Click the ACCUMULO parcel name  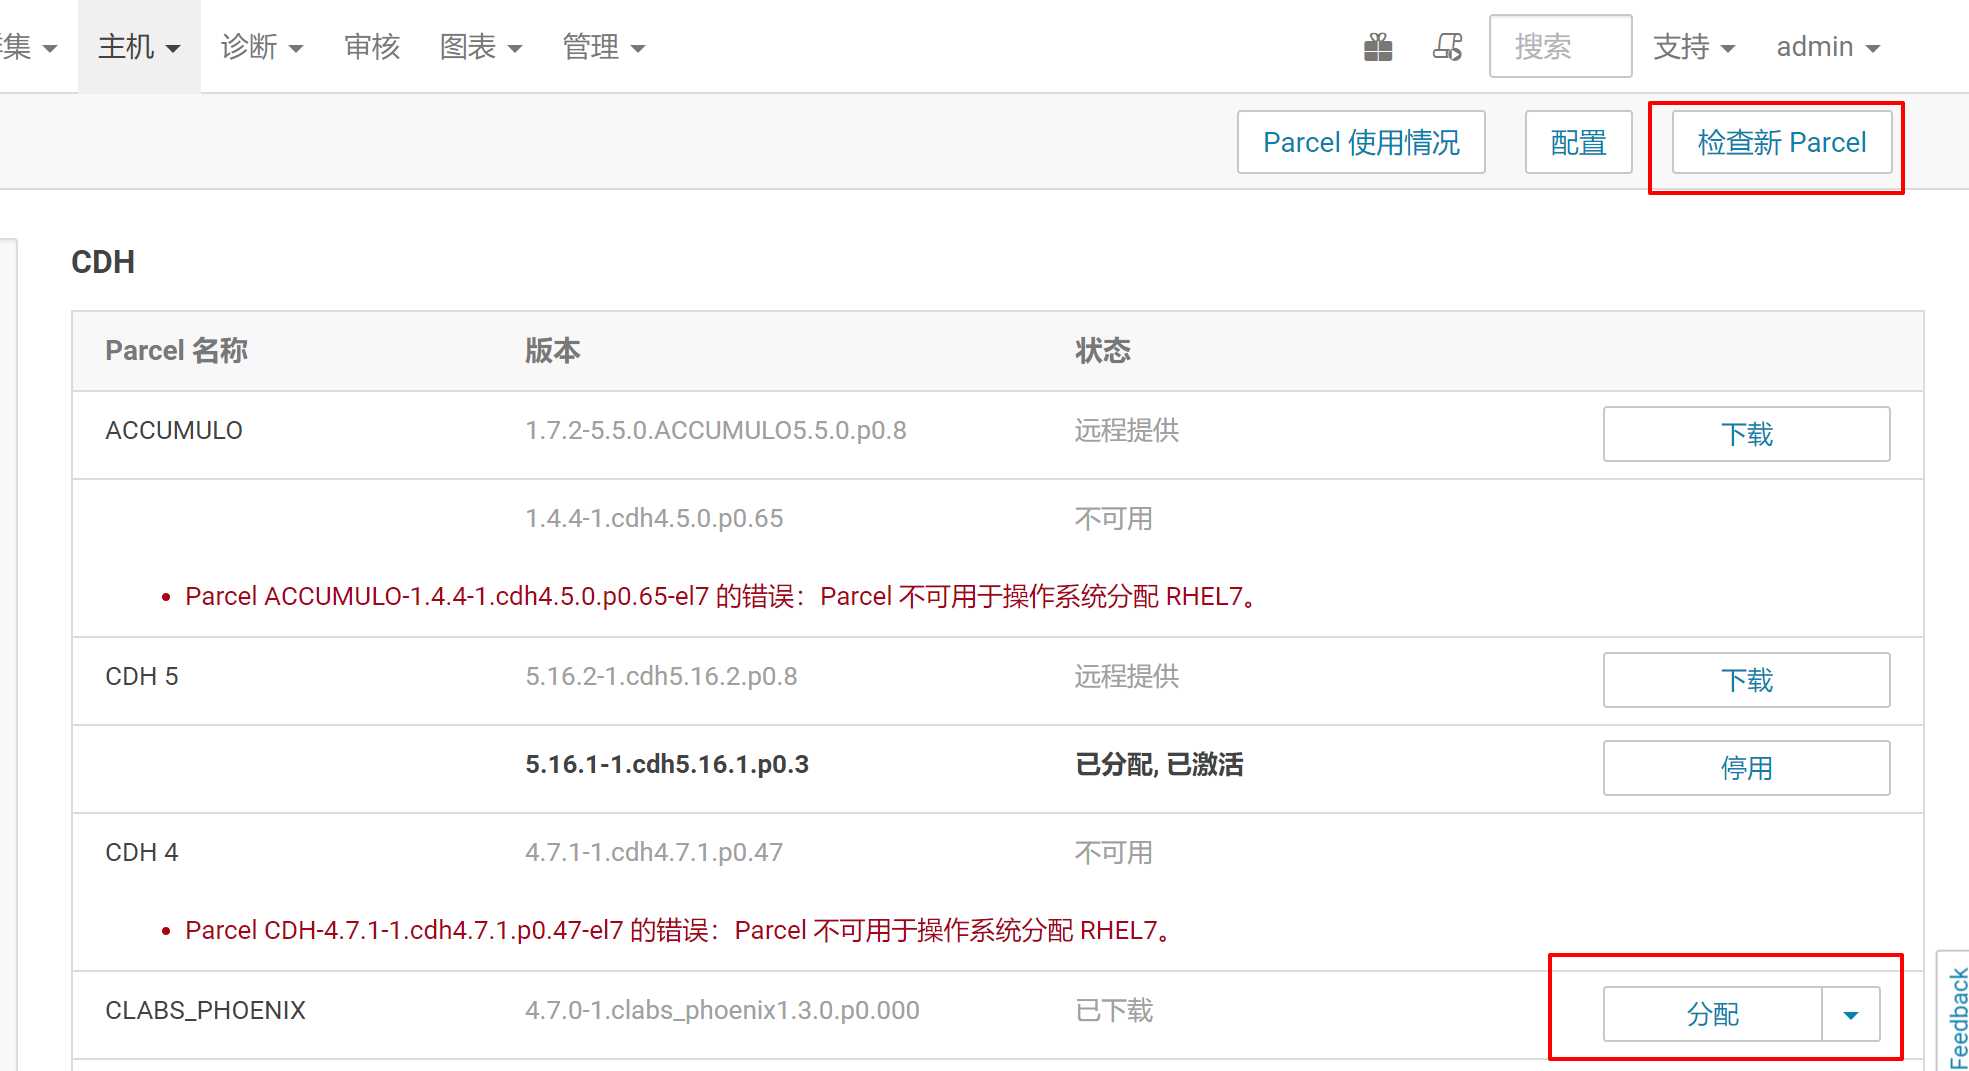[x=174, y=430]
